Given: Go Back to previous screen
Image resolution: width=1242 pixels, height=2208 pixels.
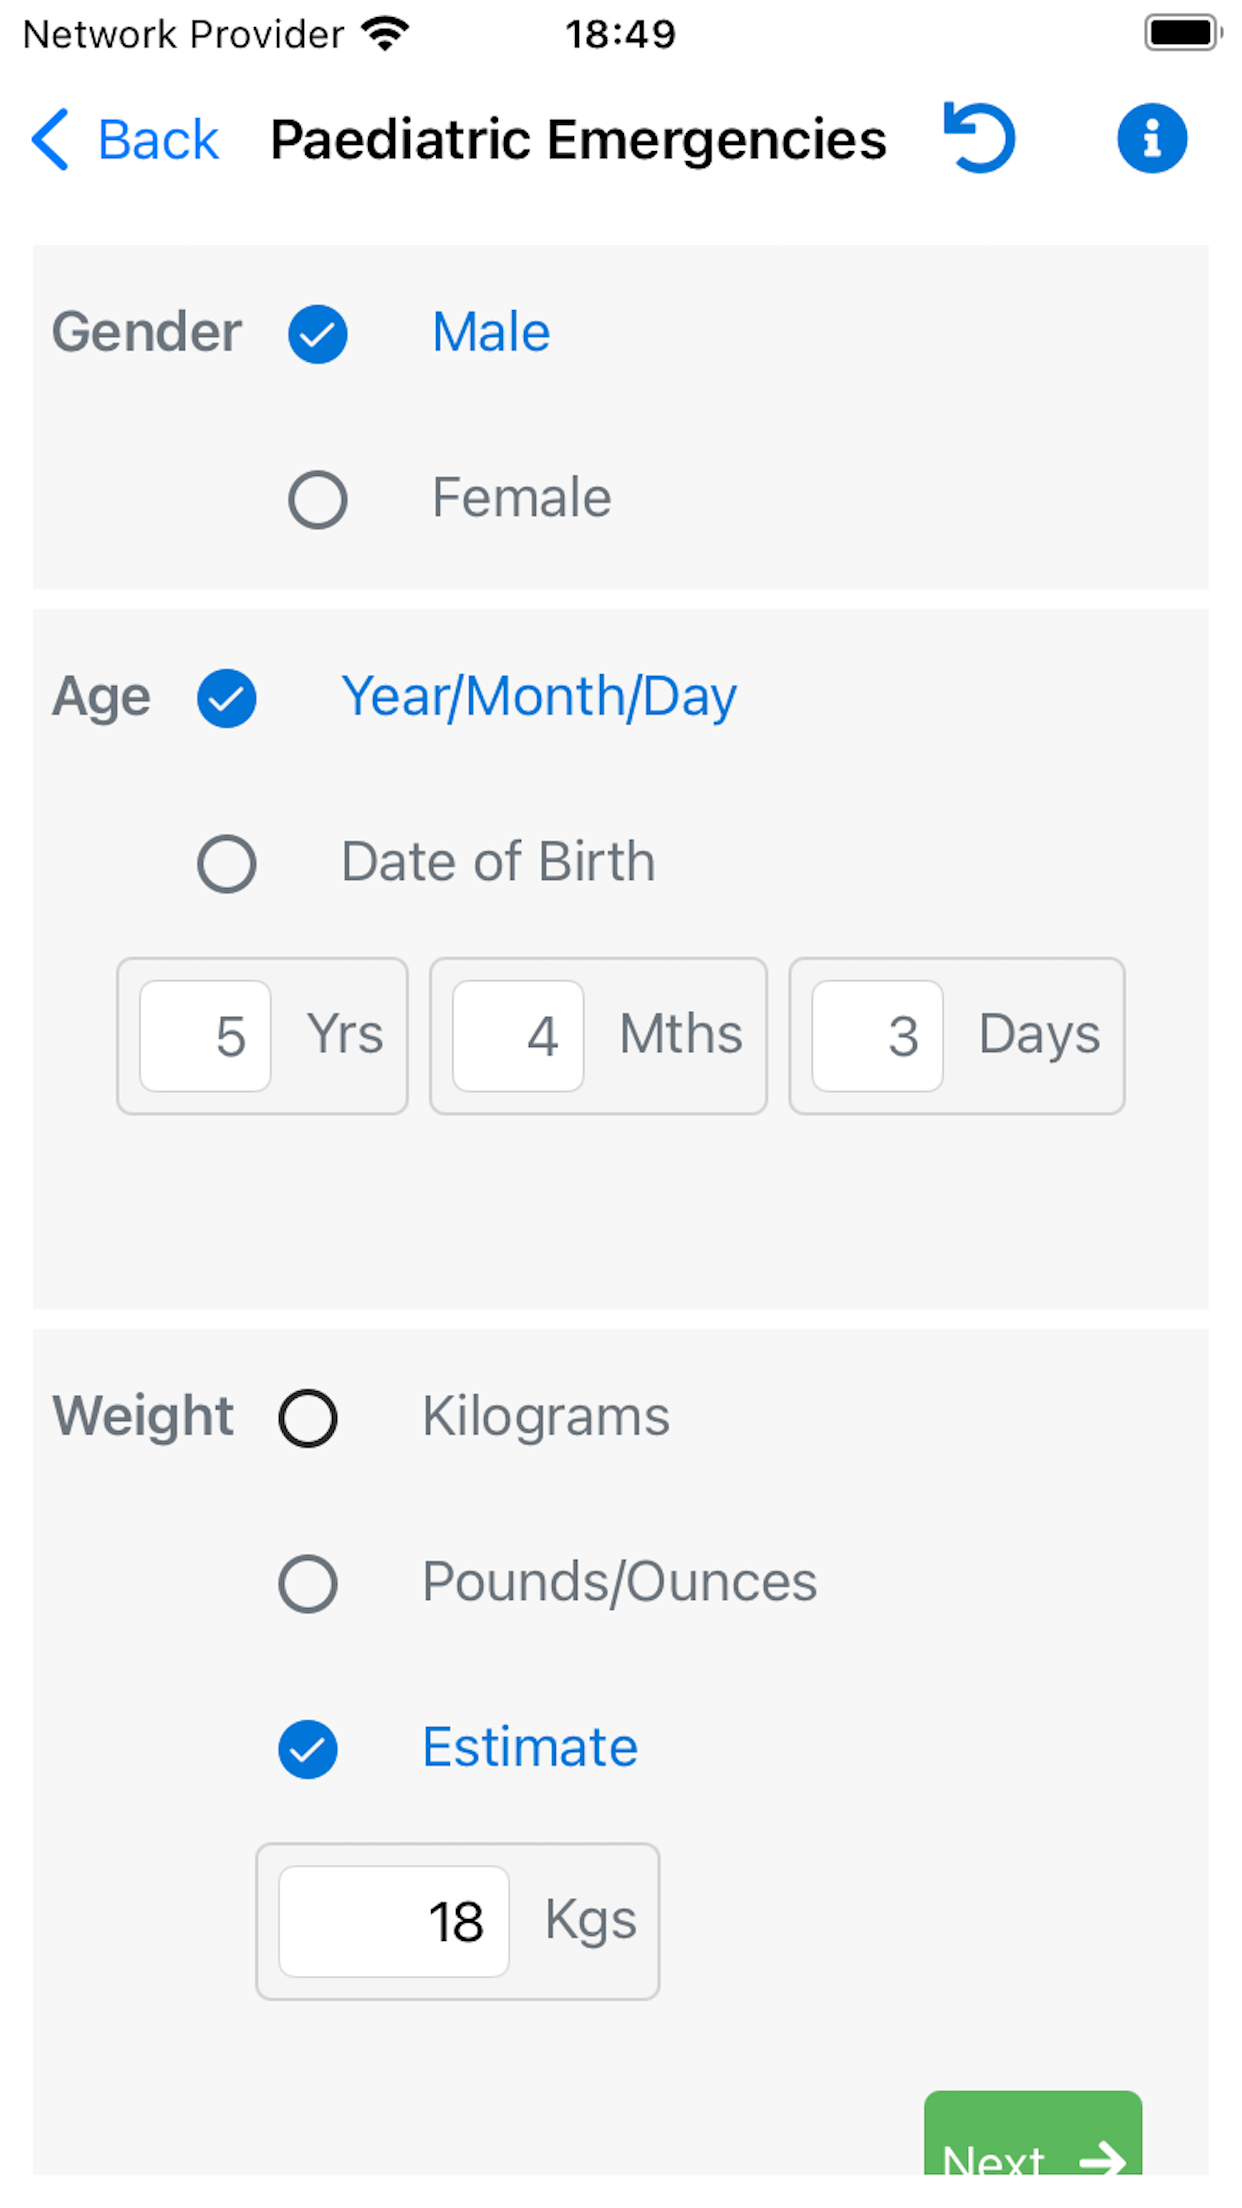Looking at the screenshot, I should [x=125, y=139].
